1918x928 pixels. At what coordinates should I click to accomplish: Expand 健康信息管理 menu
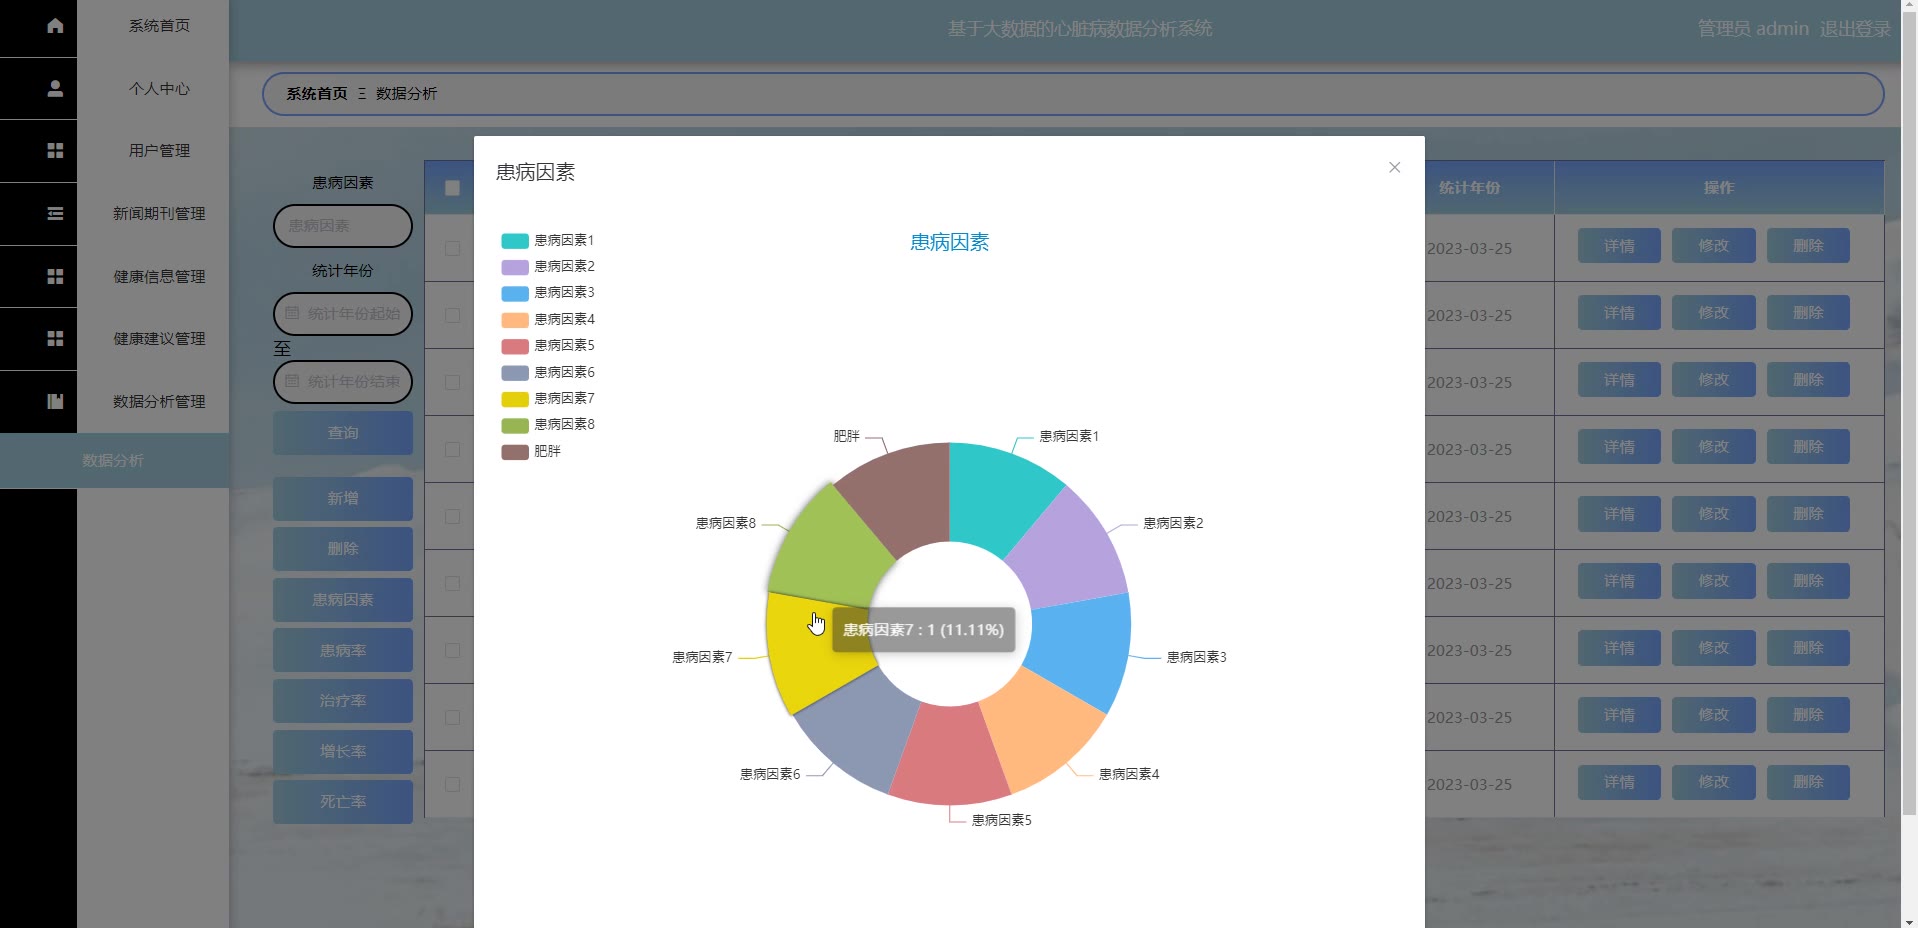(159, 277)
